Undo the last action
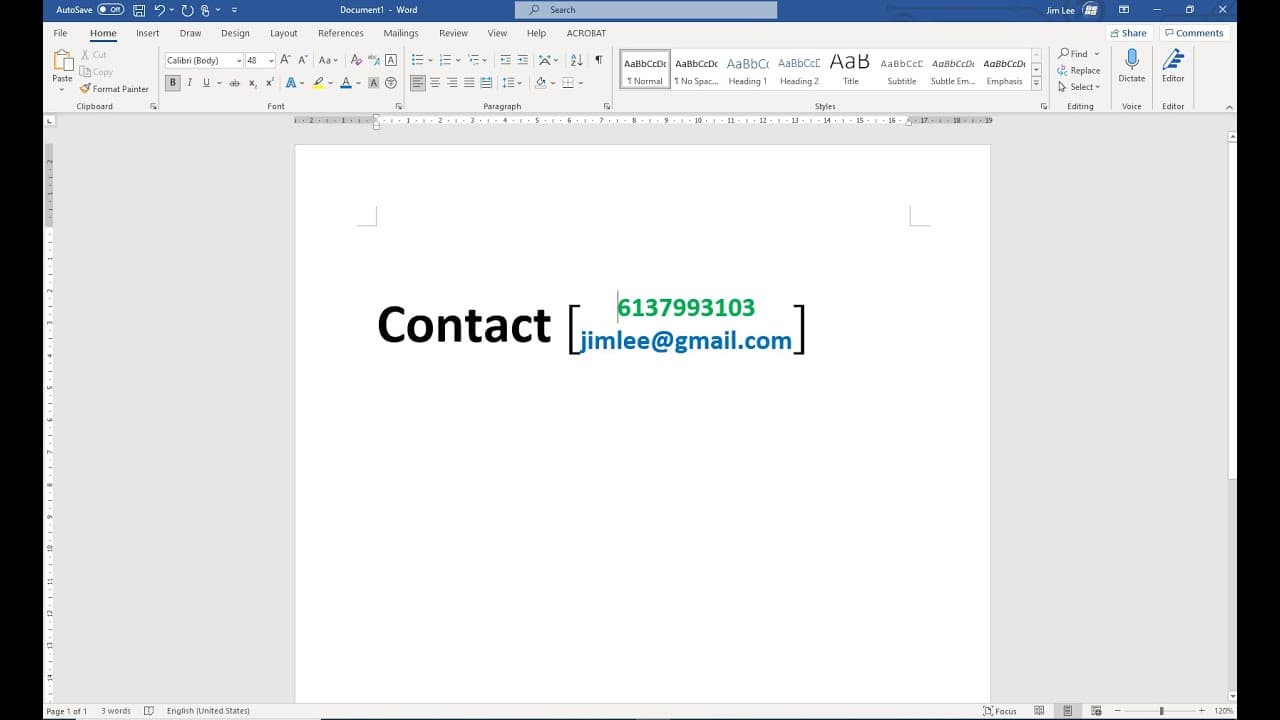This screenshot has height=720, width=1280. 159,10
